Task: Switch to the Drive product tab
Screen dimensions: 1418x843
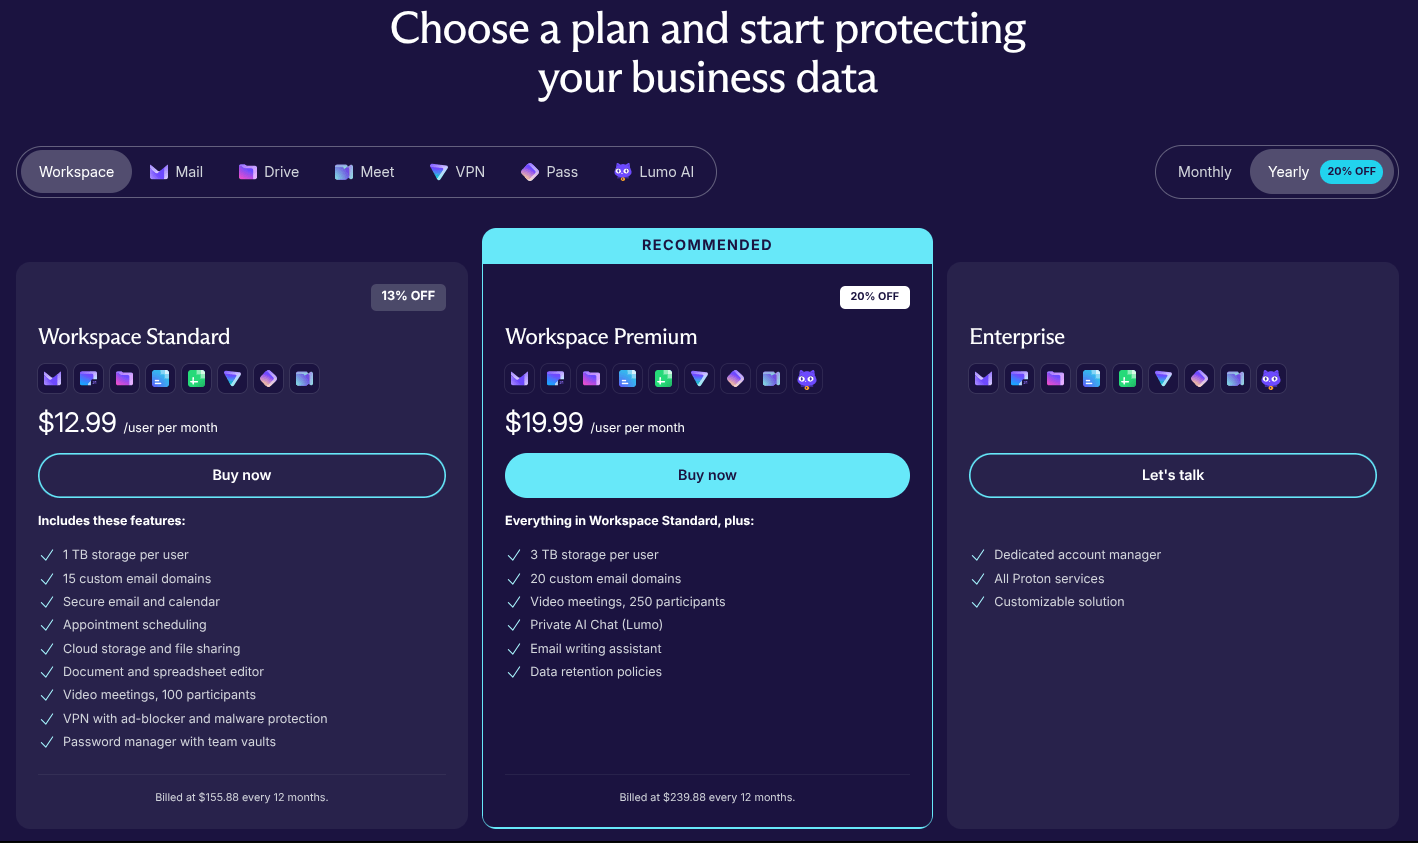Action: (x=268, y=171)
